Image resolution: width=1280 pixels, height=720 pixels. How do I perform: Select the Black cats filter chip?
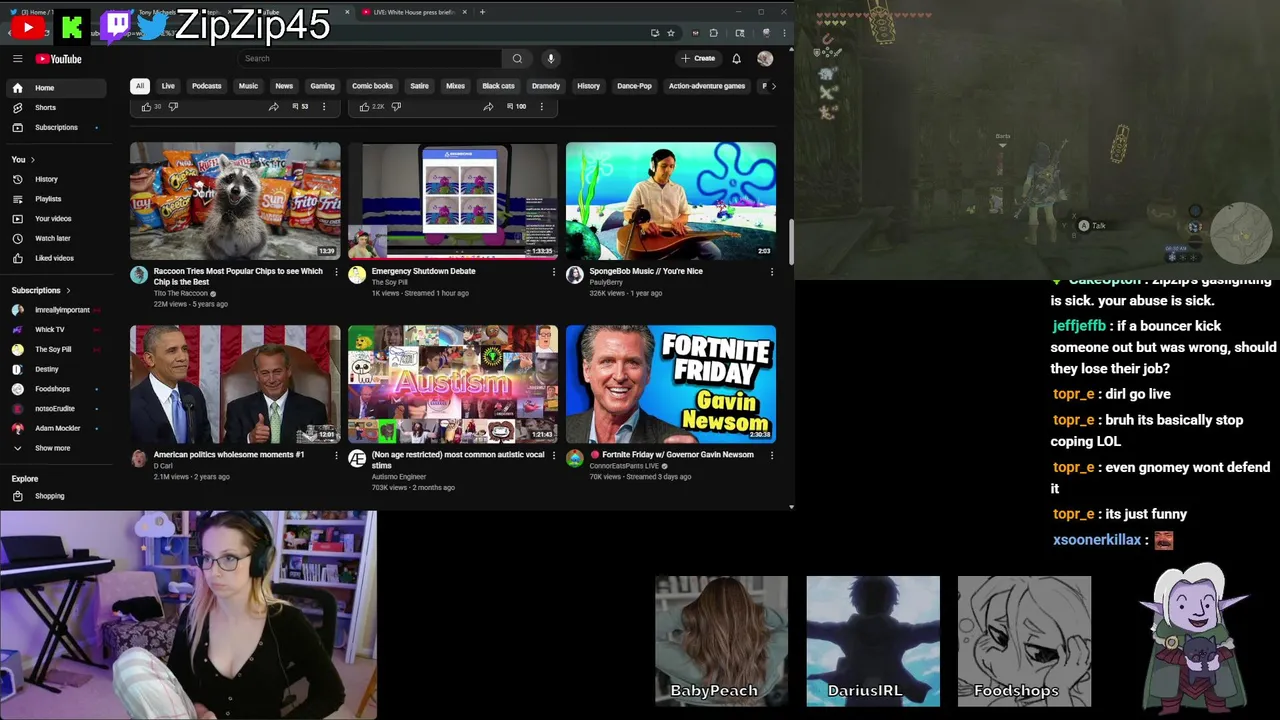[498, 86]
